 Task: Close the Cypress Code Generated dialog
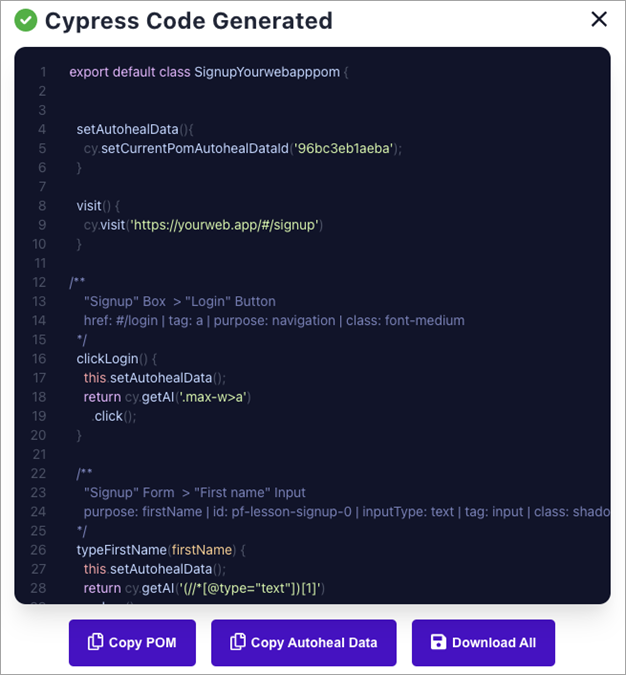click(x=599, y=19)
